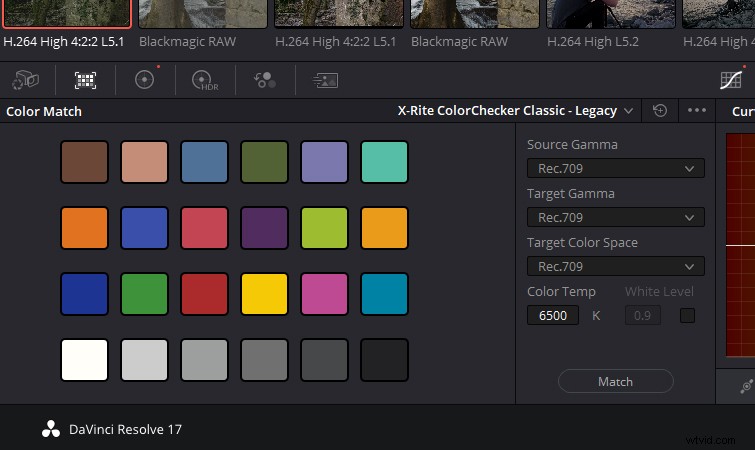Open Color Match options three-dot menu

click(697, 111)
